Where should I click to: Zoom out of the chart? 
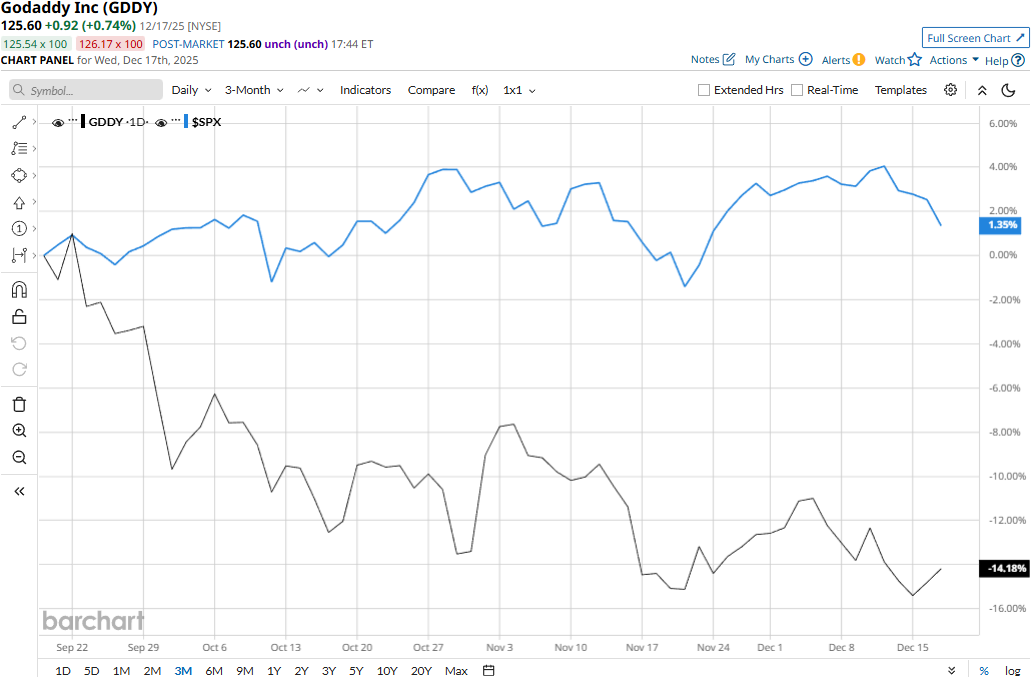(19, 457)
